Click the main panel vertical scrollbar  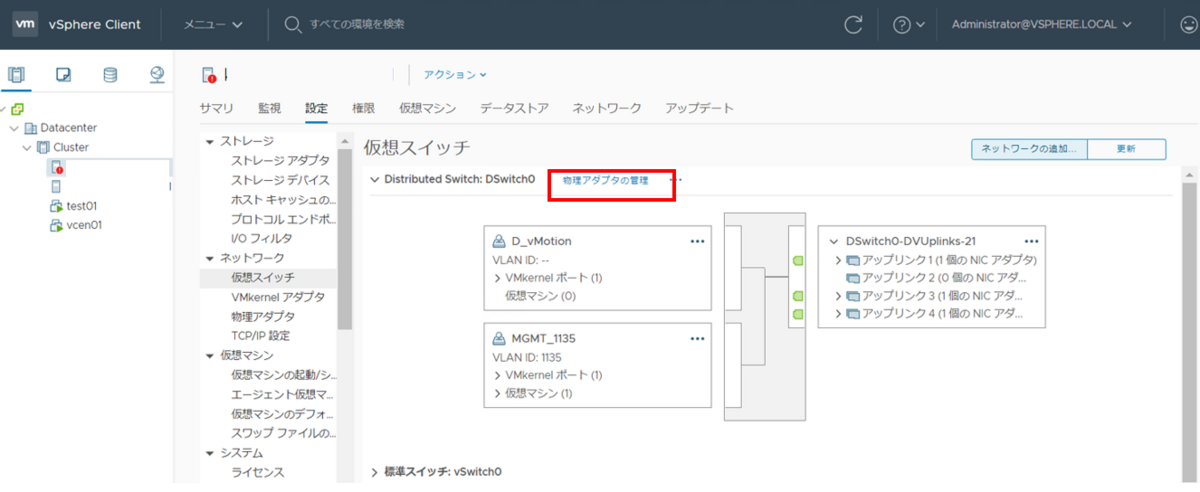click(1189, 330)
